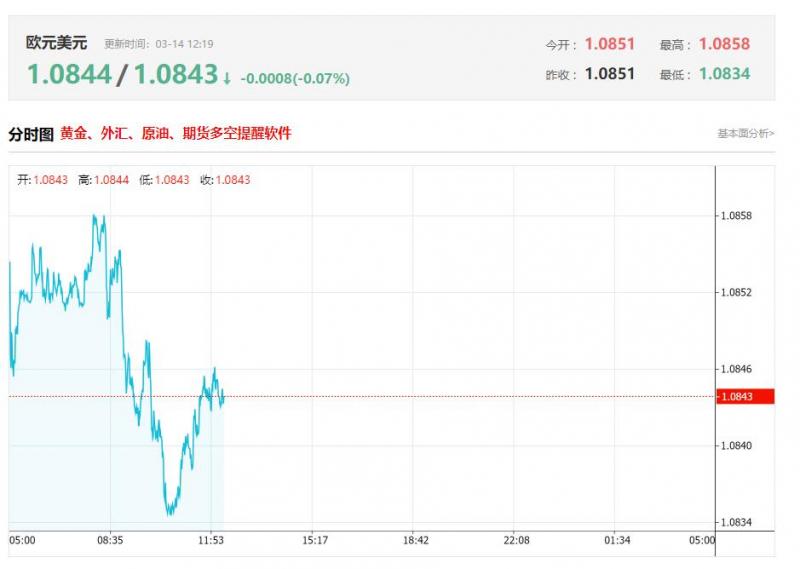Select the 分时图 heading tab
The height and width of the screenshot is (569, 800).
(x=31, y=134)
